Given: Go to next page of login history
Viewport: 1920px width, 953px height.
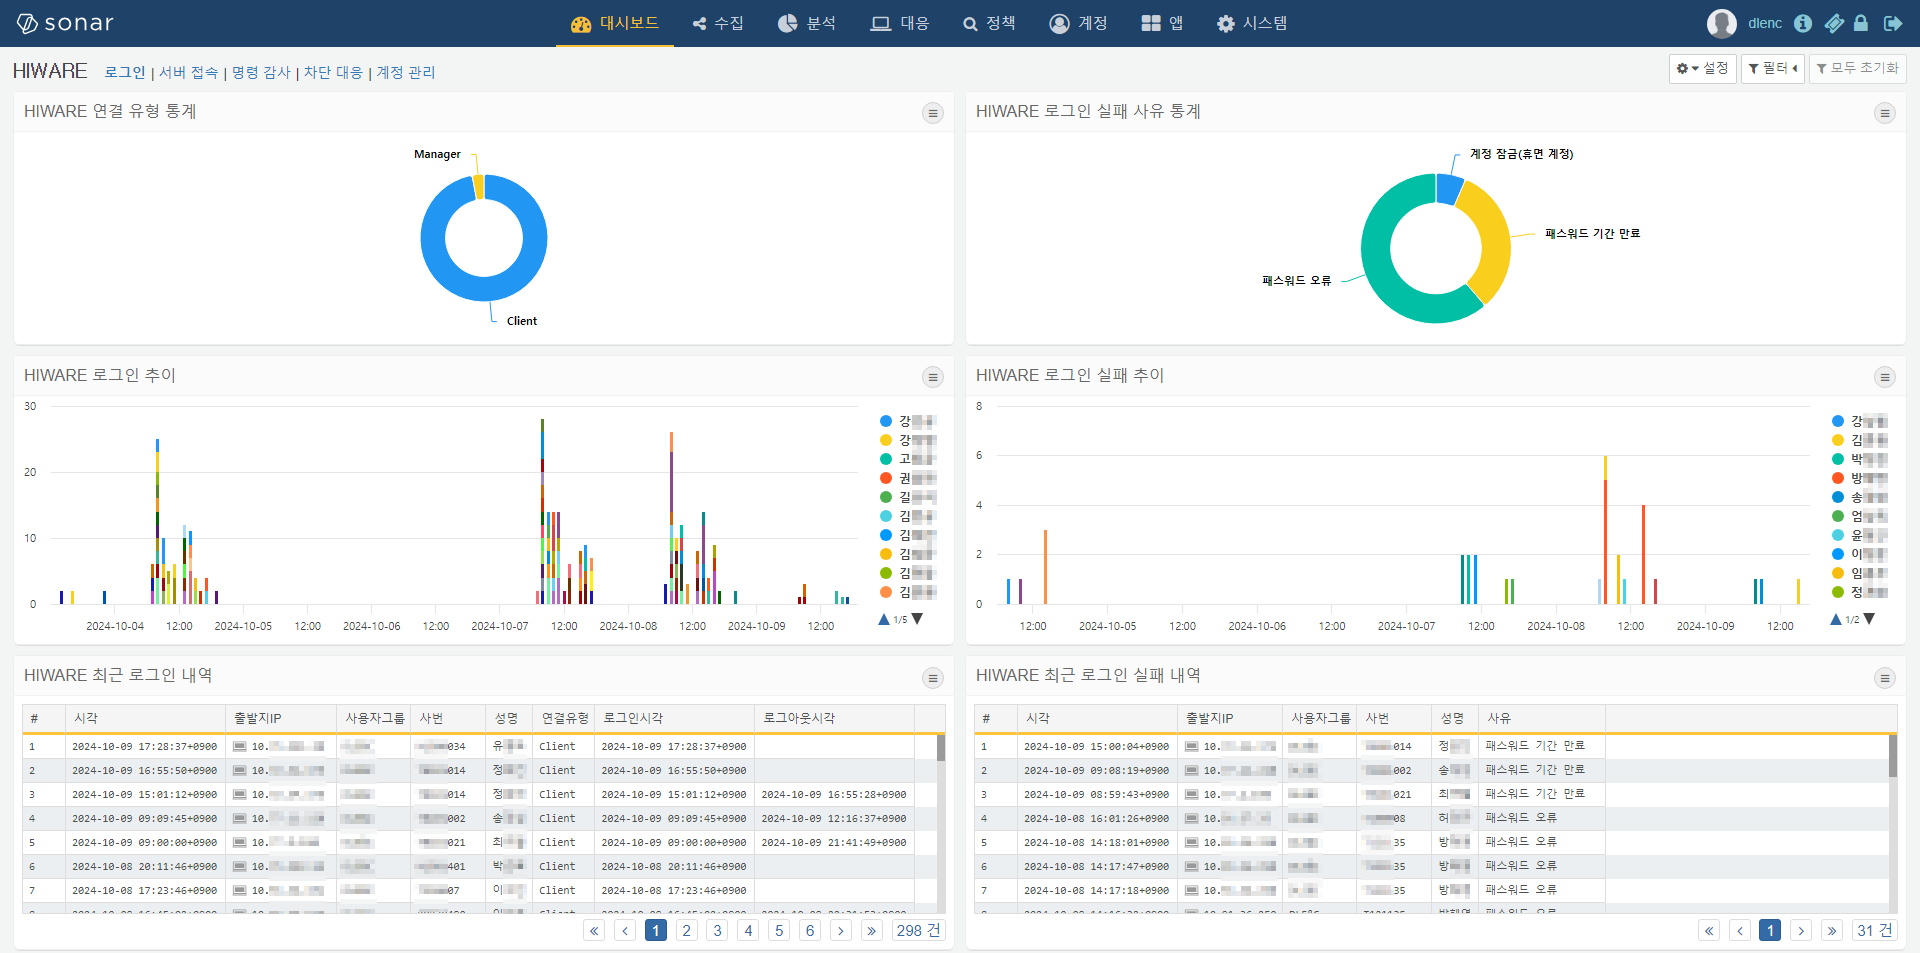Looking at the screenshot, I should pyautogui.click(x=841, y=930).
